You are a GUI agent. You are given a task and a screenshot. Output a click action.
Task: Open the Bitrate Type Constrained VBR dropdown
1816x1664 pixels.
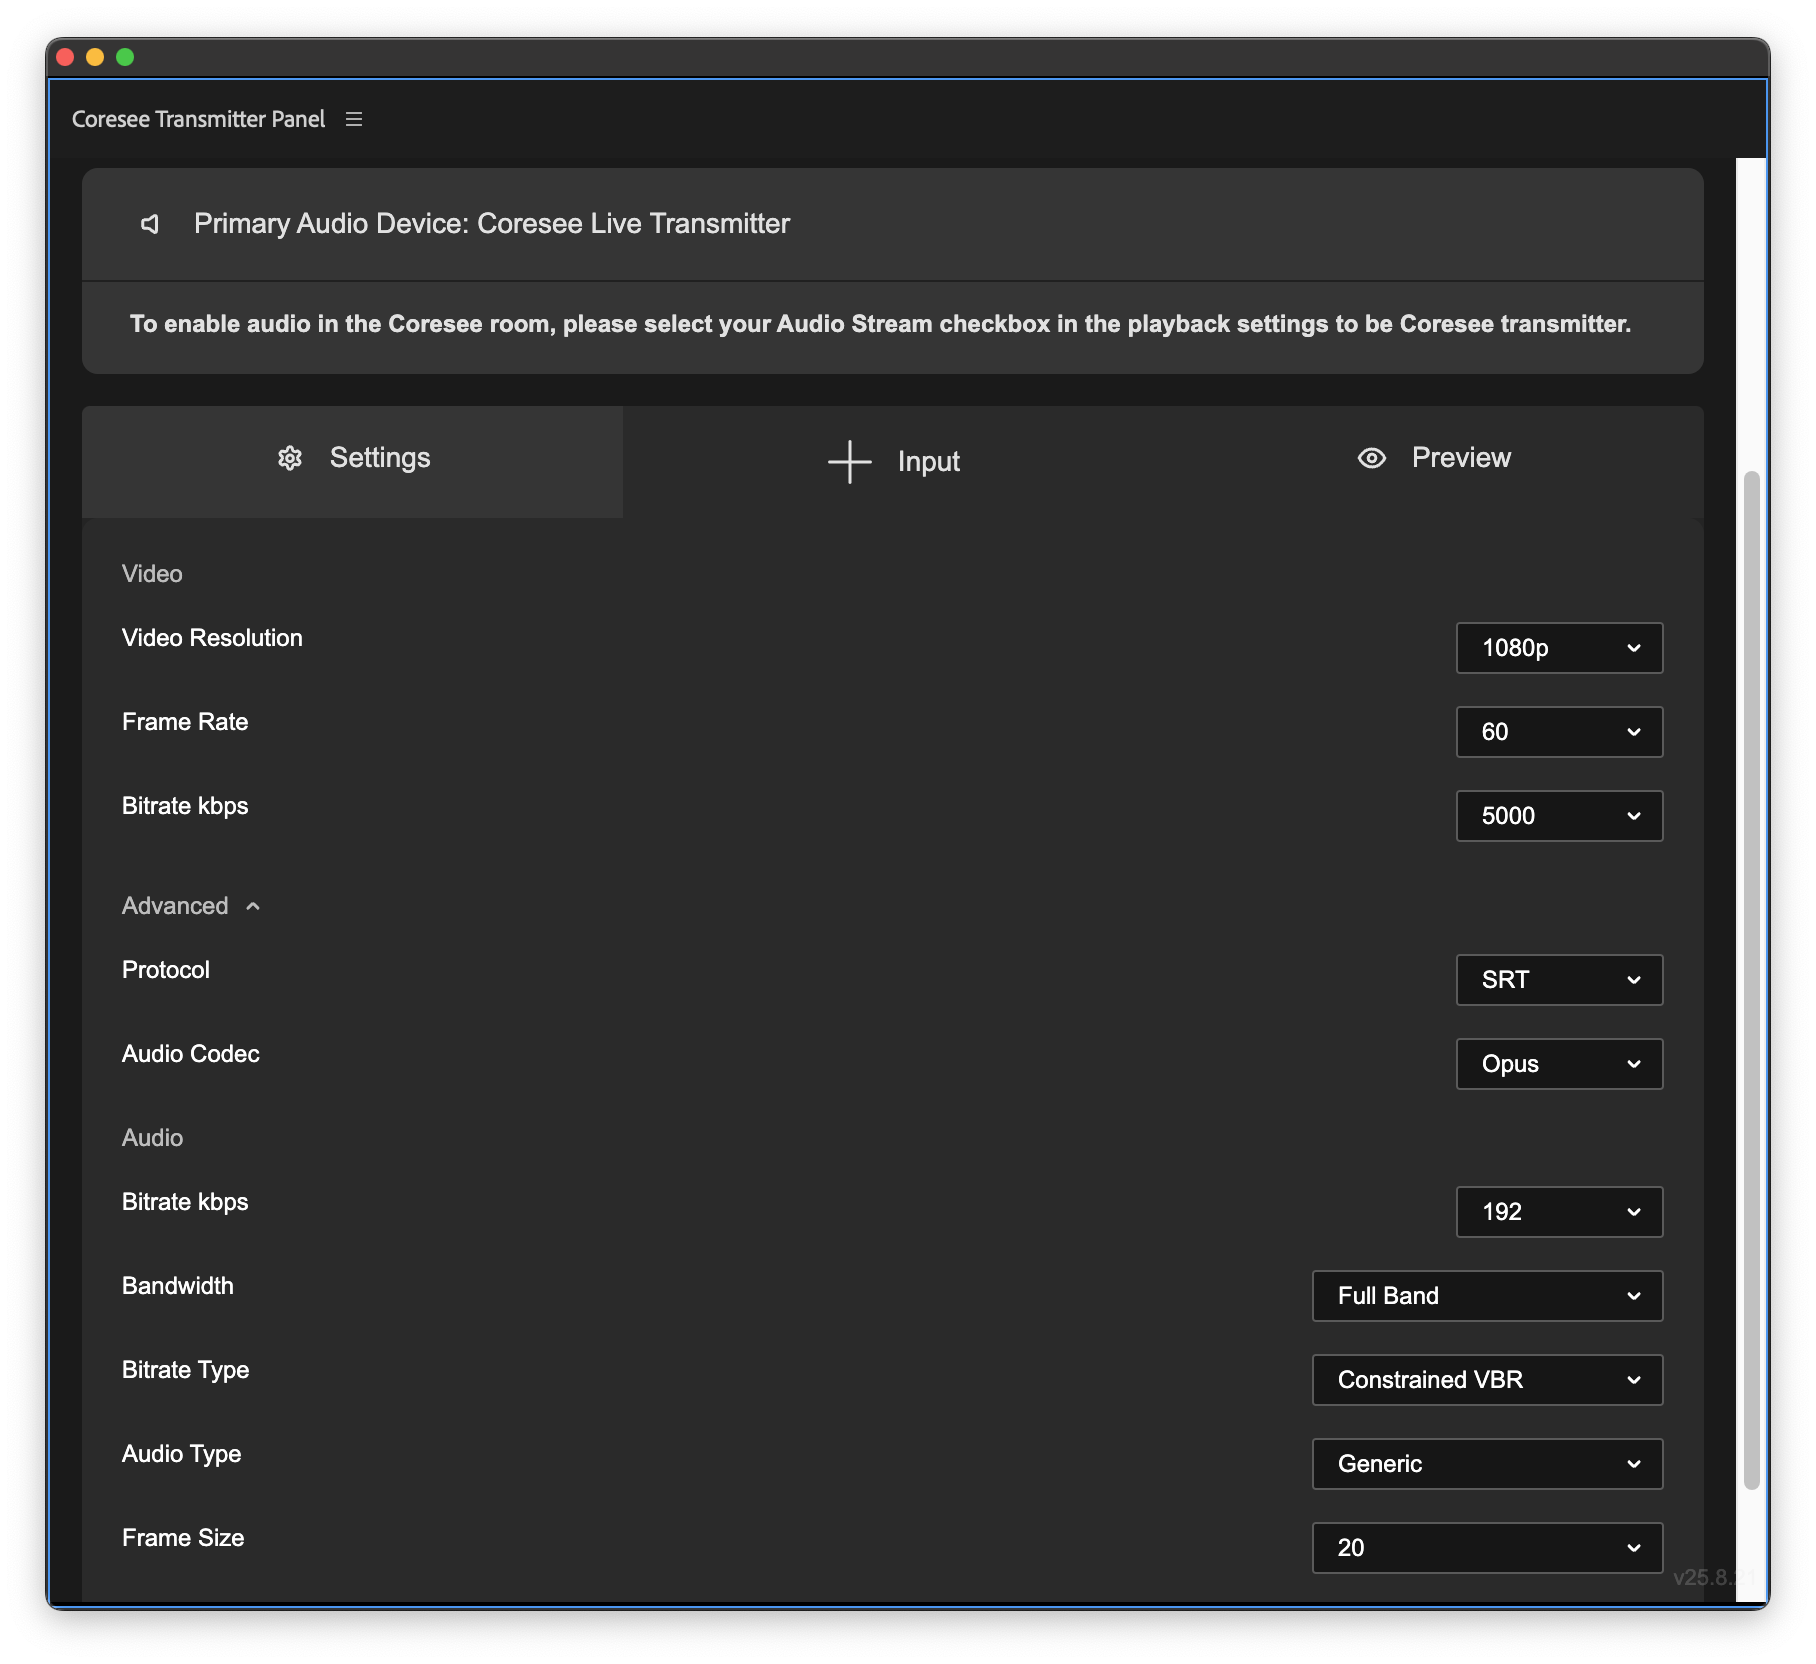[1487, 1380]
